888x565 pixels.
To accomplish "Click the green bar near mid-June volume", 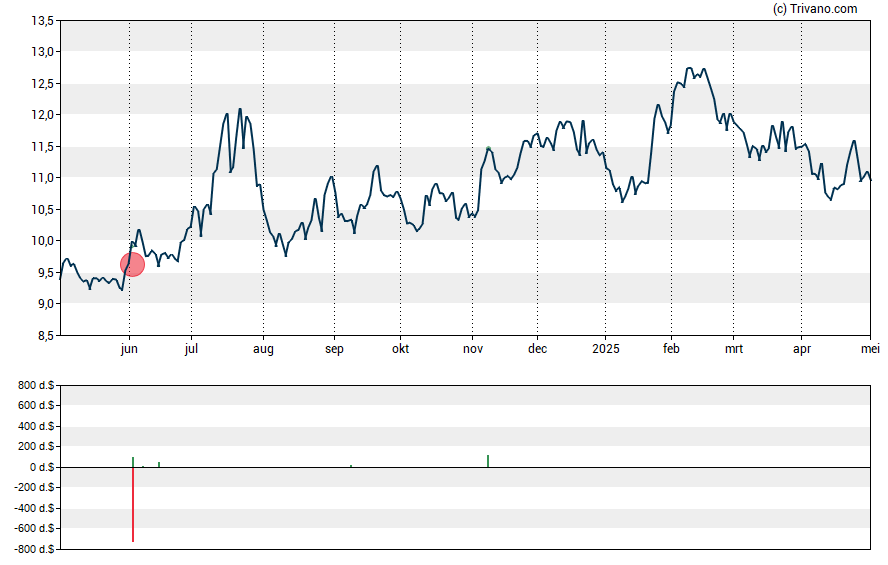I will pos(159,464).
